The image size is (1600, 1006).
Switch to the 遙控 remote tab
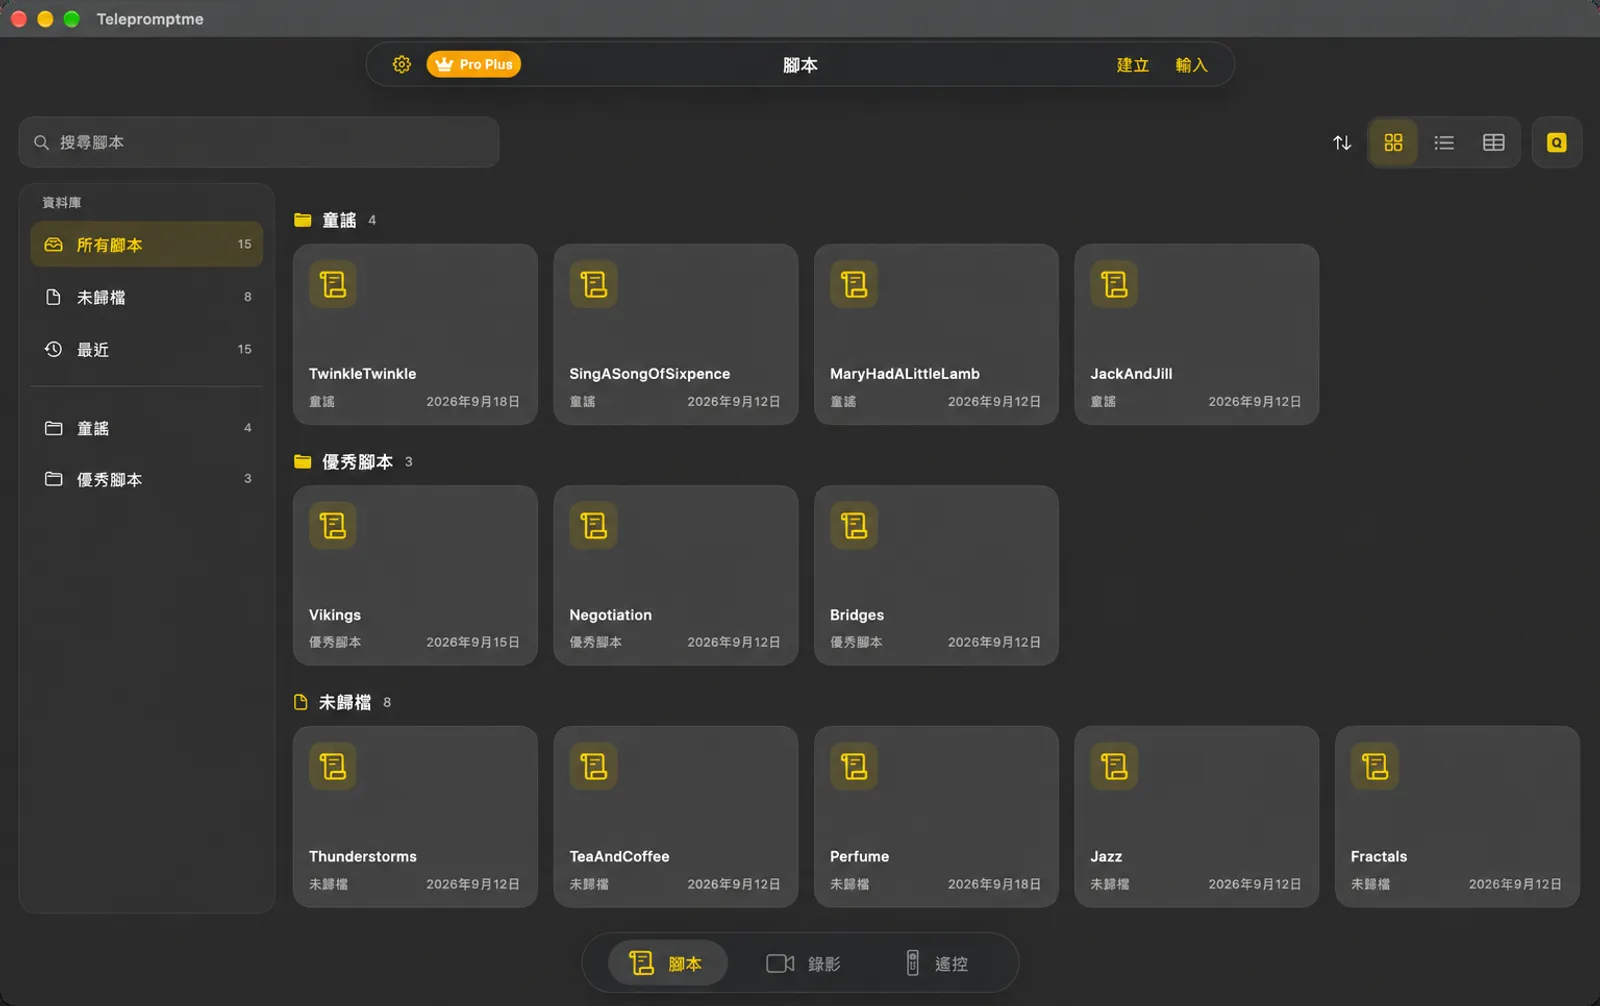[937, 963]
